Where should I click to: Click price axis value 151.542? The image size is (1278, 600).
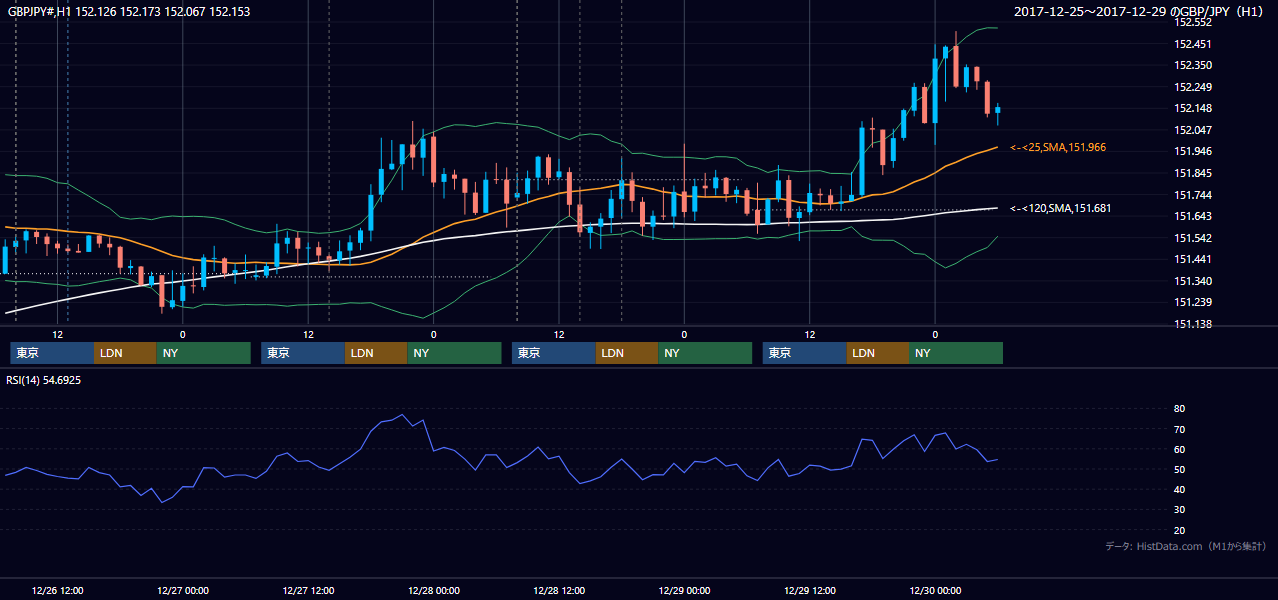[1193, 238]
